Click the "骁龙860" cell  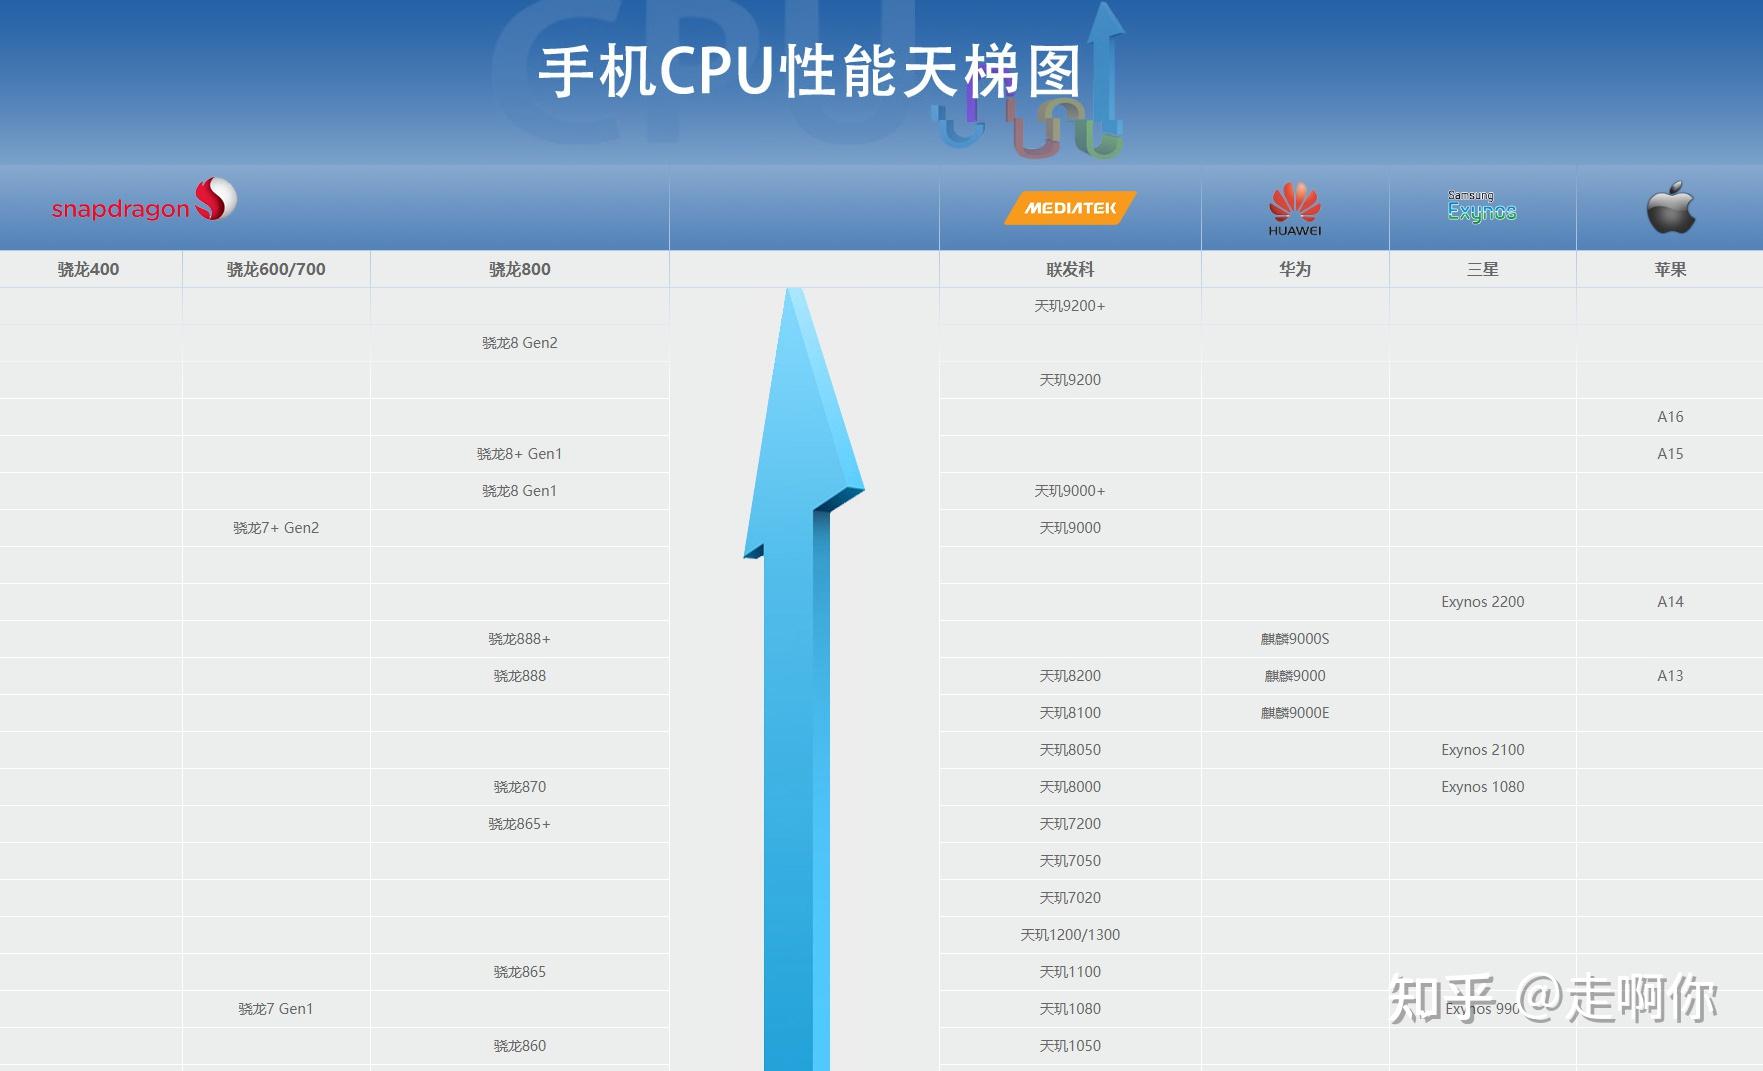click(520, 1046)
